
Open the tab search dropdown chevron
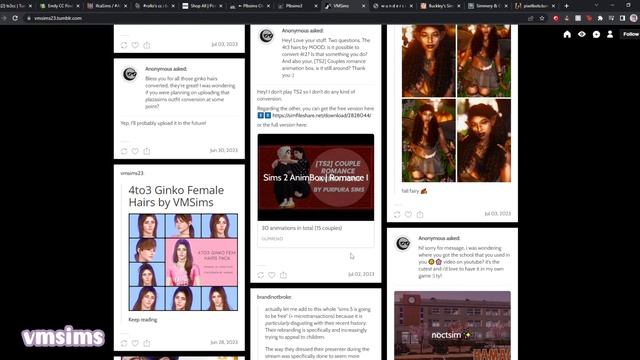596,6
